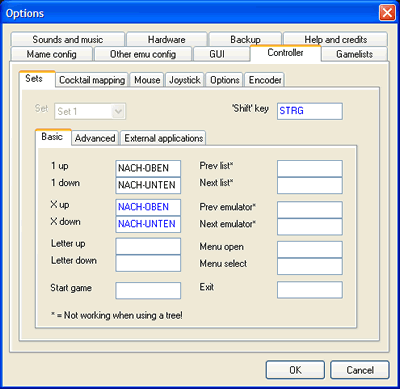Confirm settings with the OK button
The height and width of the screenshot is (389, 400).
coord(295,370)
